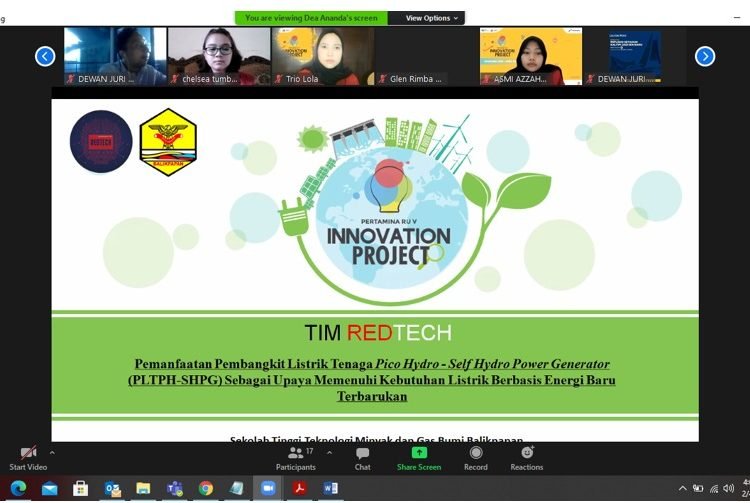750x503 pixels.
Task: Open the network Wi-Fi tray icon
Action: coord(714,488)
